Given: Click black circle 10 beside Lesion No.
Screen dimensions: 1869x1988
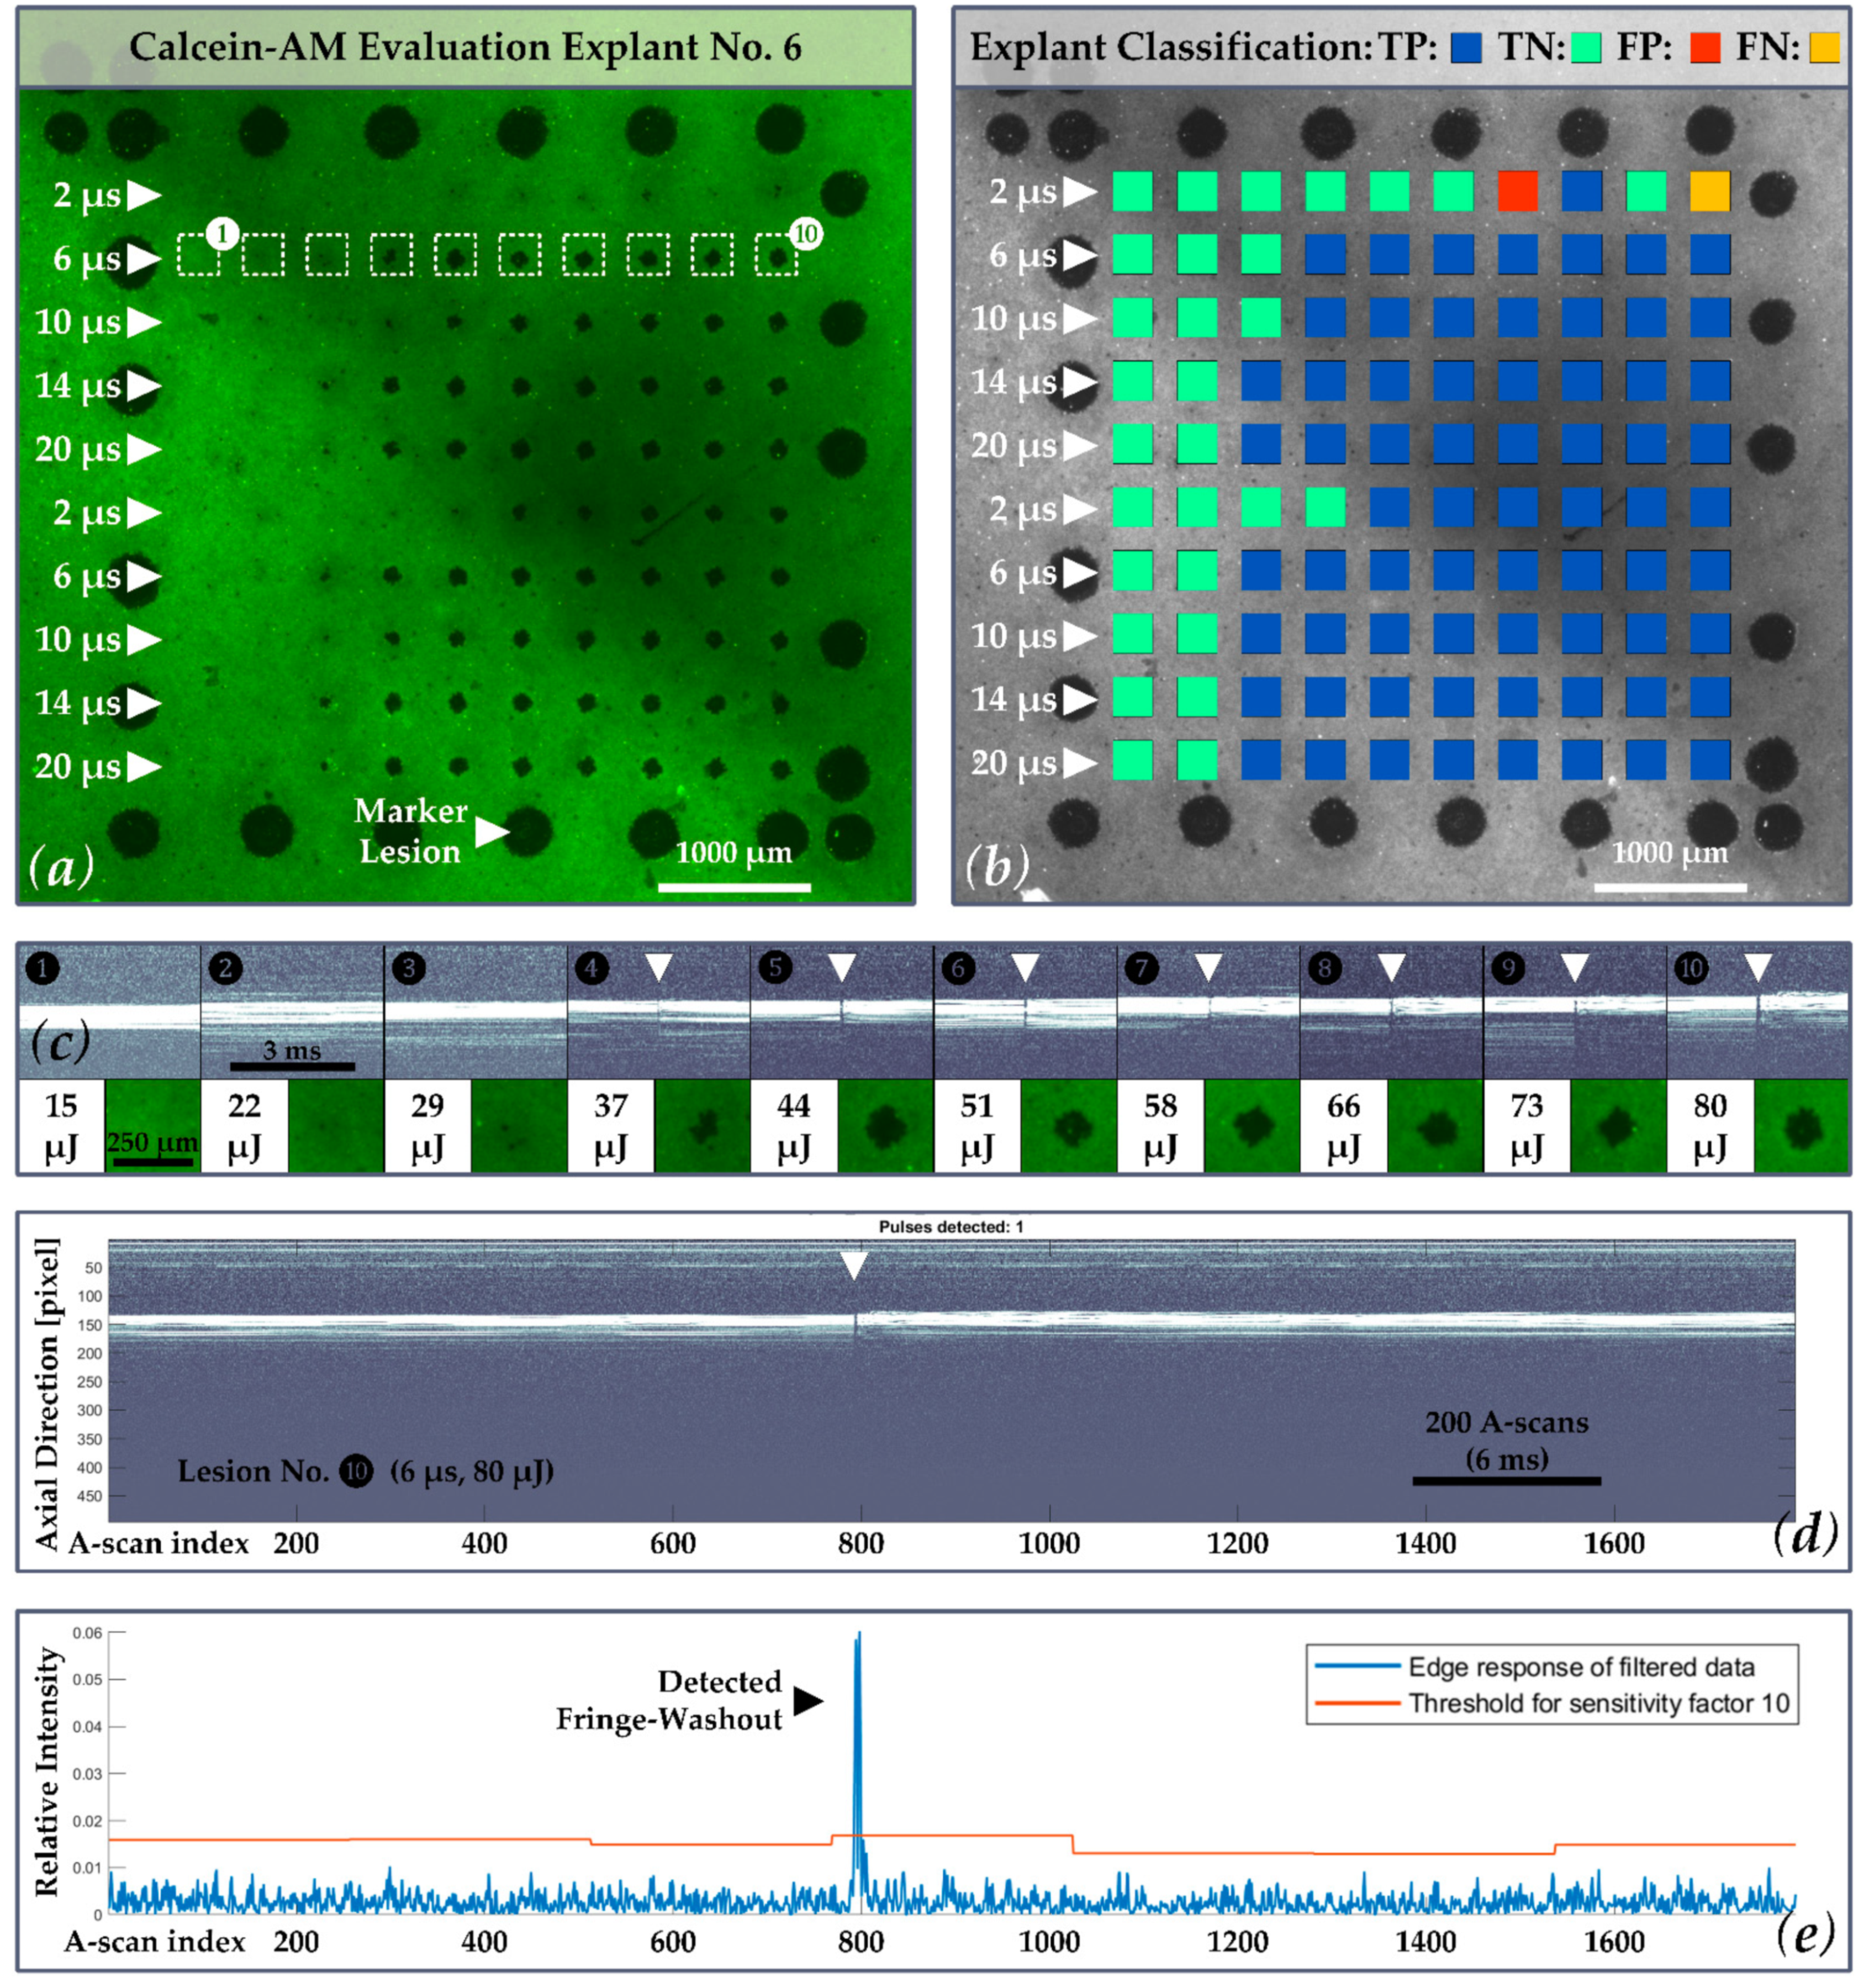Looking at the screenshot, I should pyautogui.click(x=356, y=1471).
